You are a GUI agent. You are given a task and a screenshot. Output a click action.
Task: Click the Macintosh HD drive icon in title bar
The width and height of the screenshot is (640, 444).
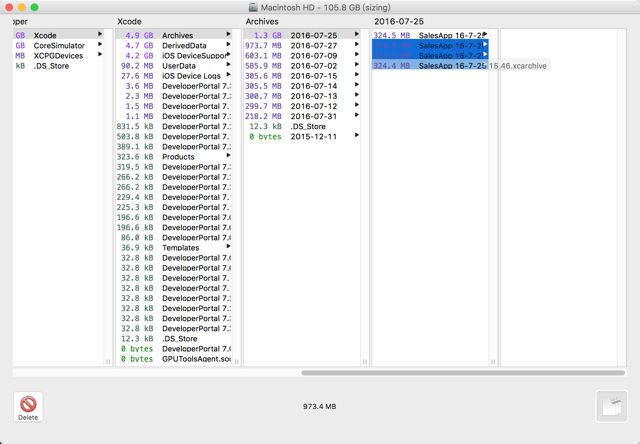pos(253,7)
